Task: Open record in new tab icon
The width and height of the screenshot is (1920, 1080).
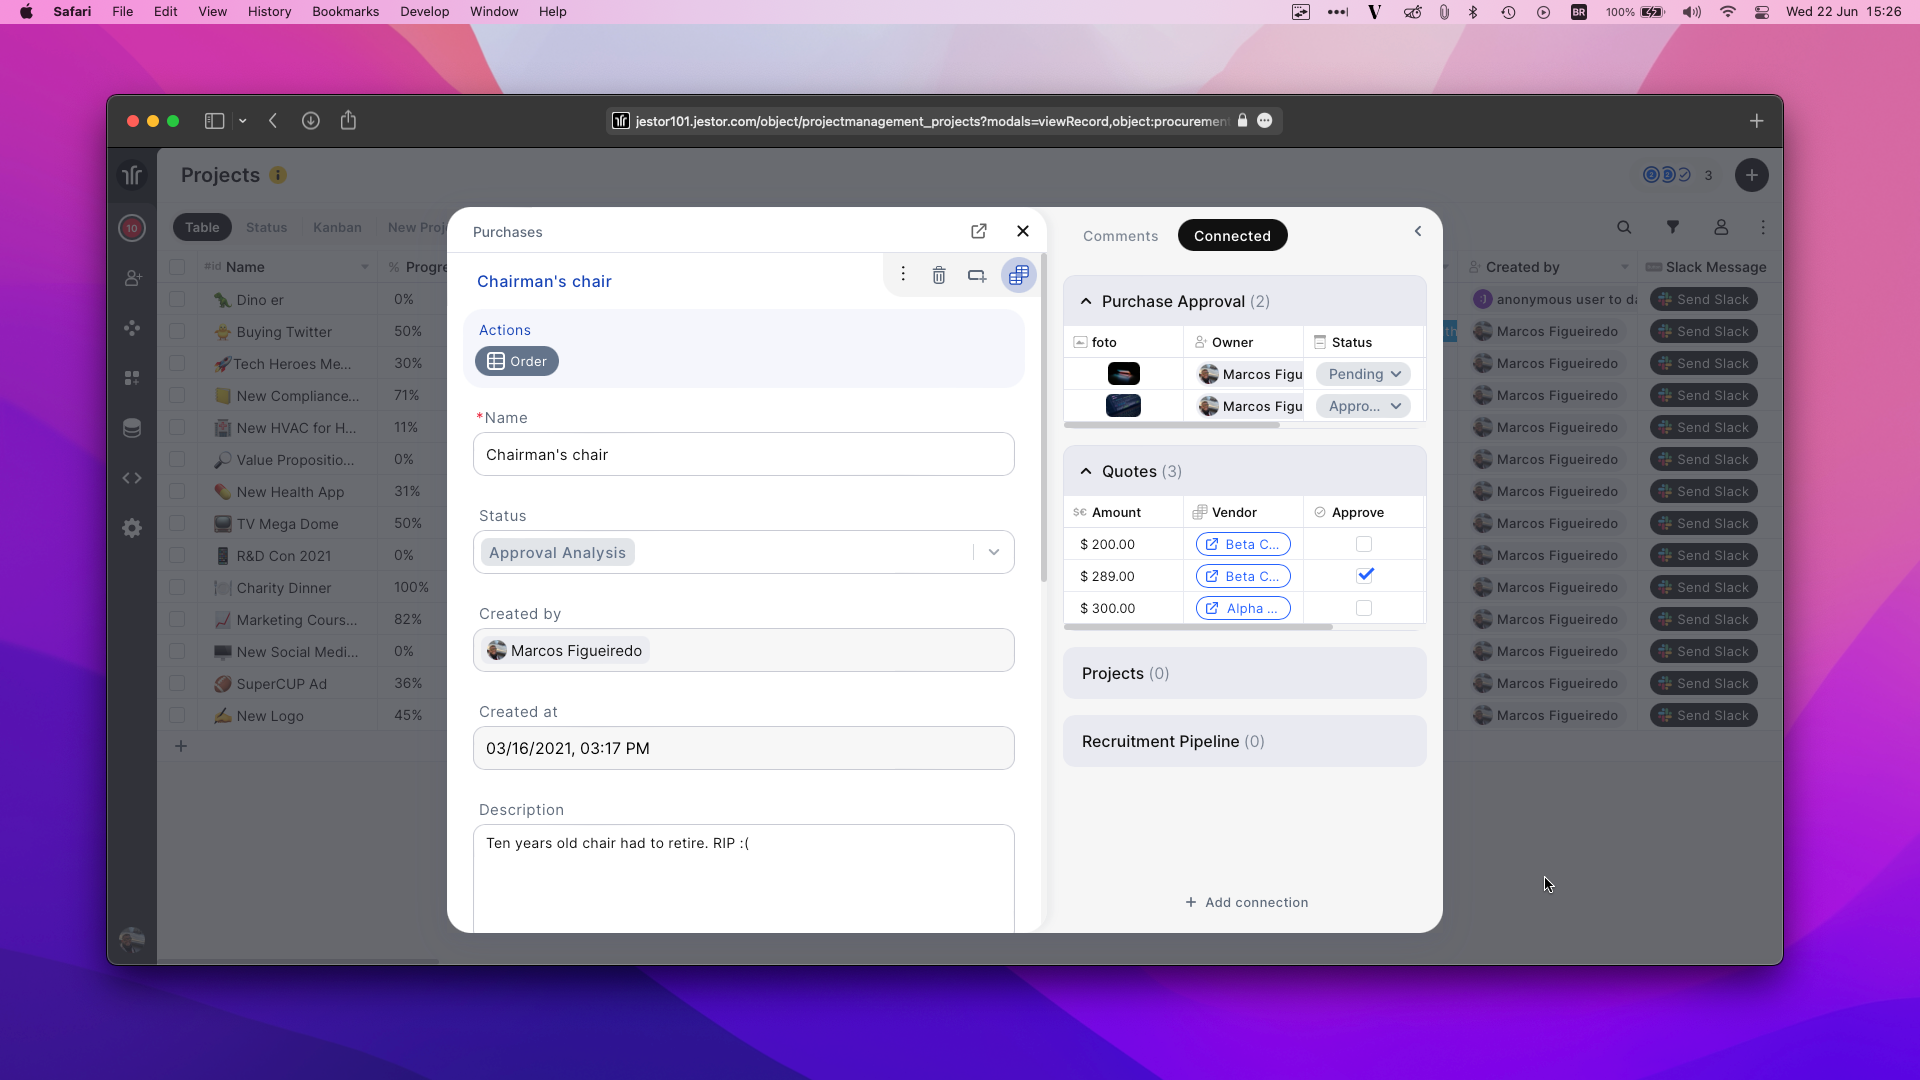Action: pos(978,231)
